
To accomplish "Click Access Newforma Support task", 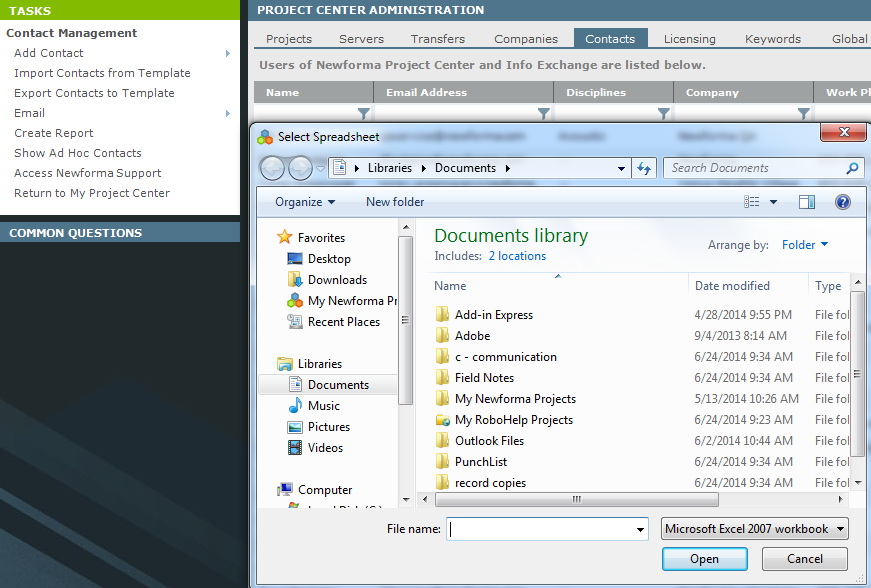I will coord(88,173).
